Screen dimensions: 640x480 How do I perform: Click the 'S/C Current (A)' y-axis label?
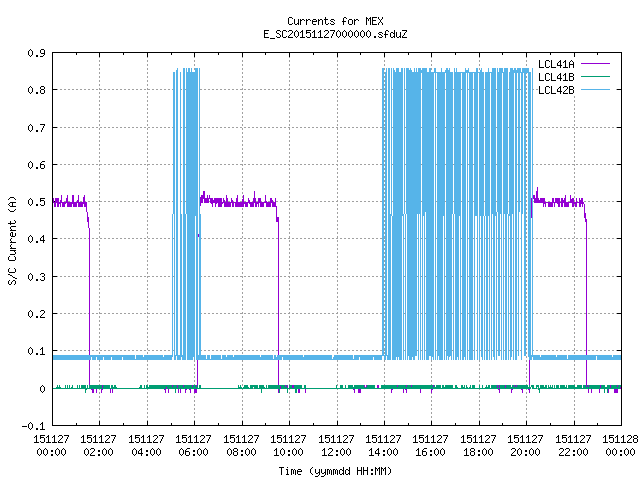click(x=12, y=241)
